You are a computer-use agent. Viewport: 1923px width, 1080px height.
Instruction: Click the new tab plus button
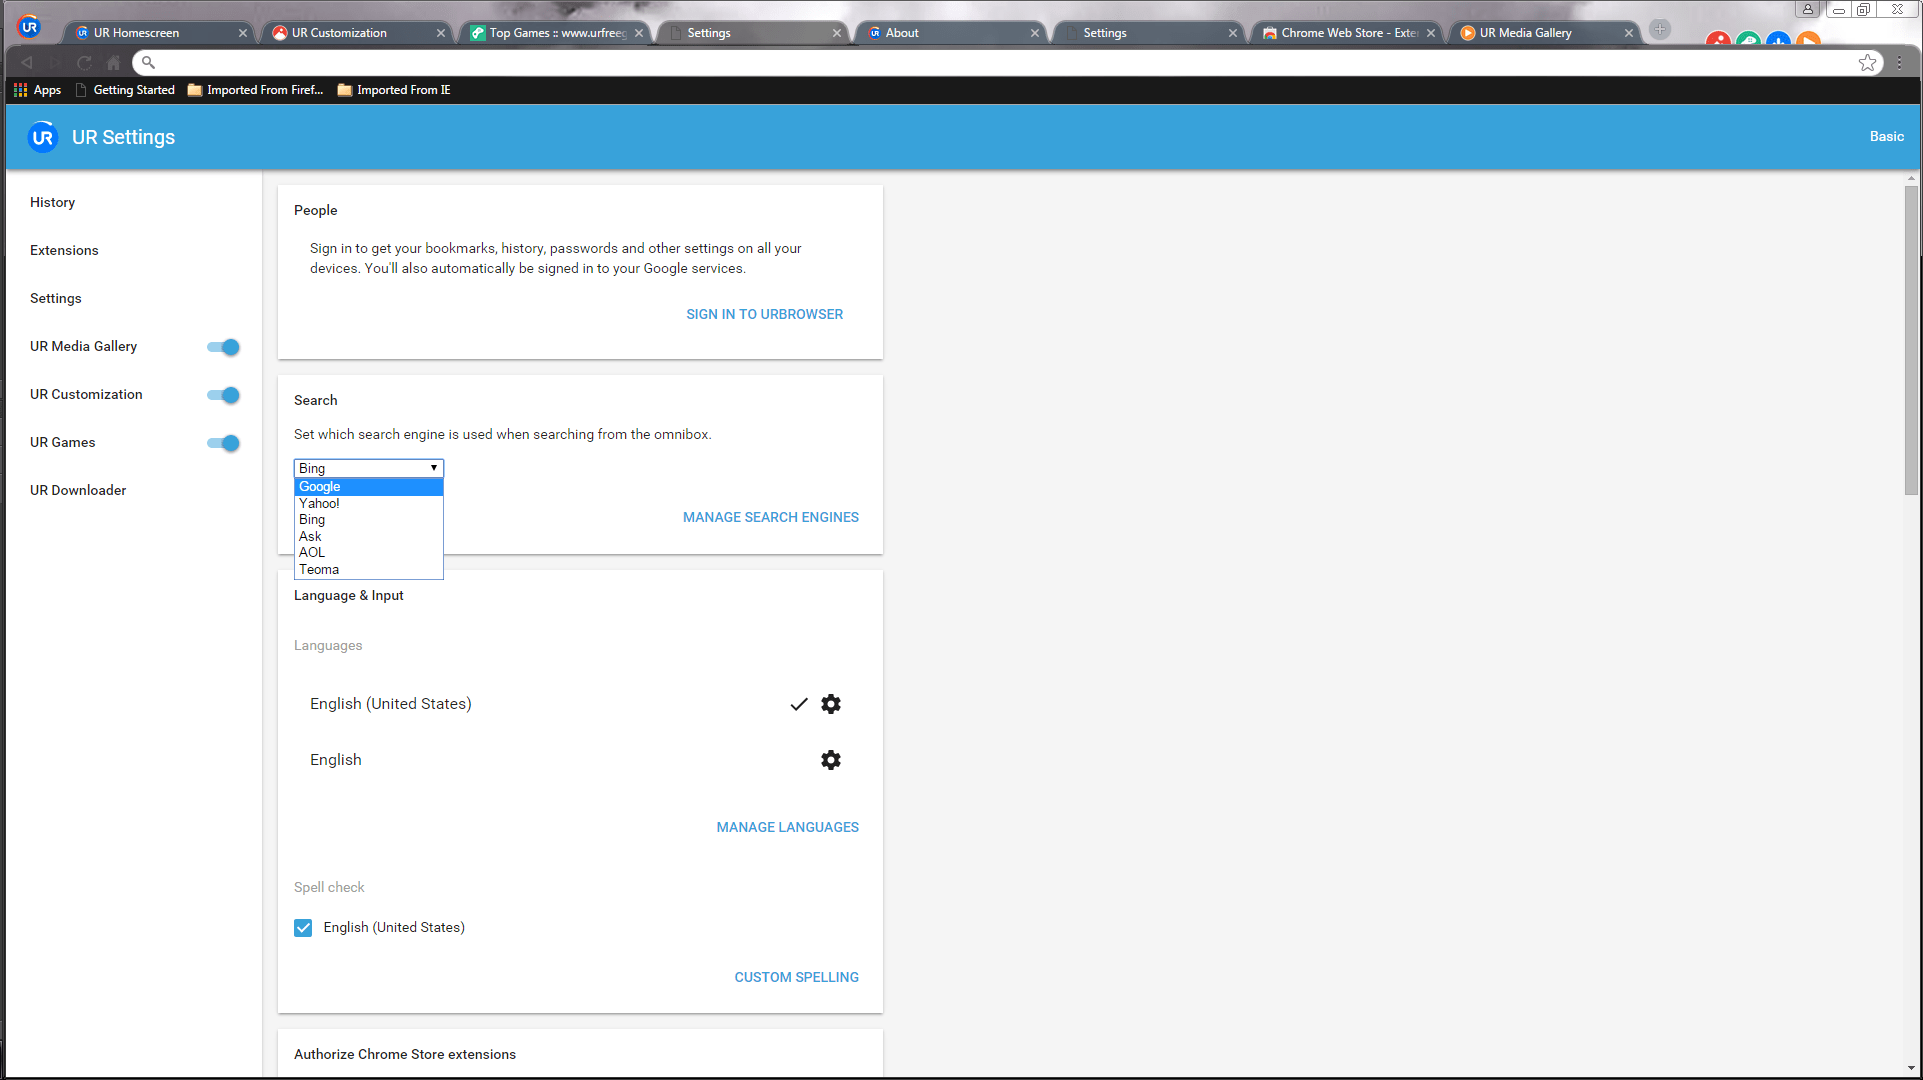coord(1660,30)
